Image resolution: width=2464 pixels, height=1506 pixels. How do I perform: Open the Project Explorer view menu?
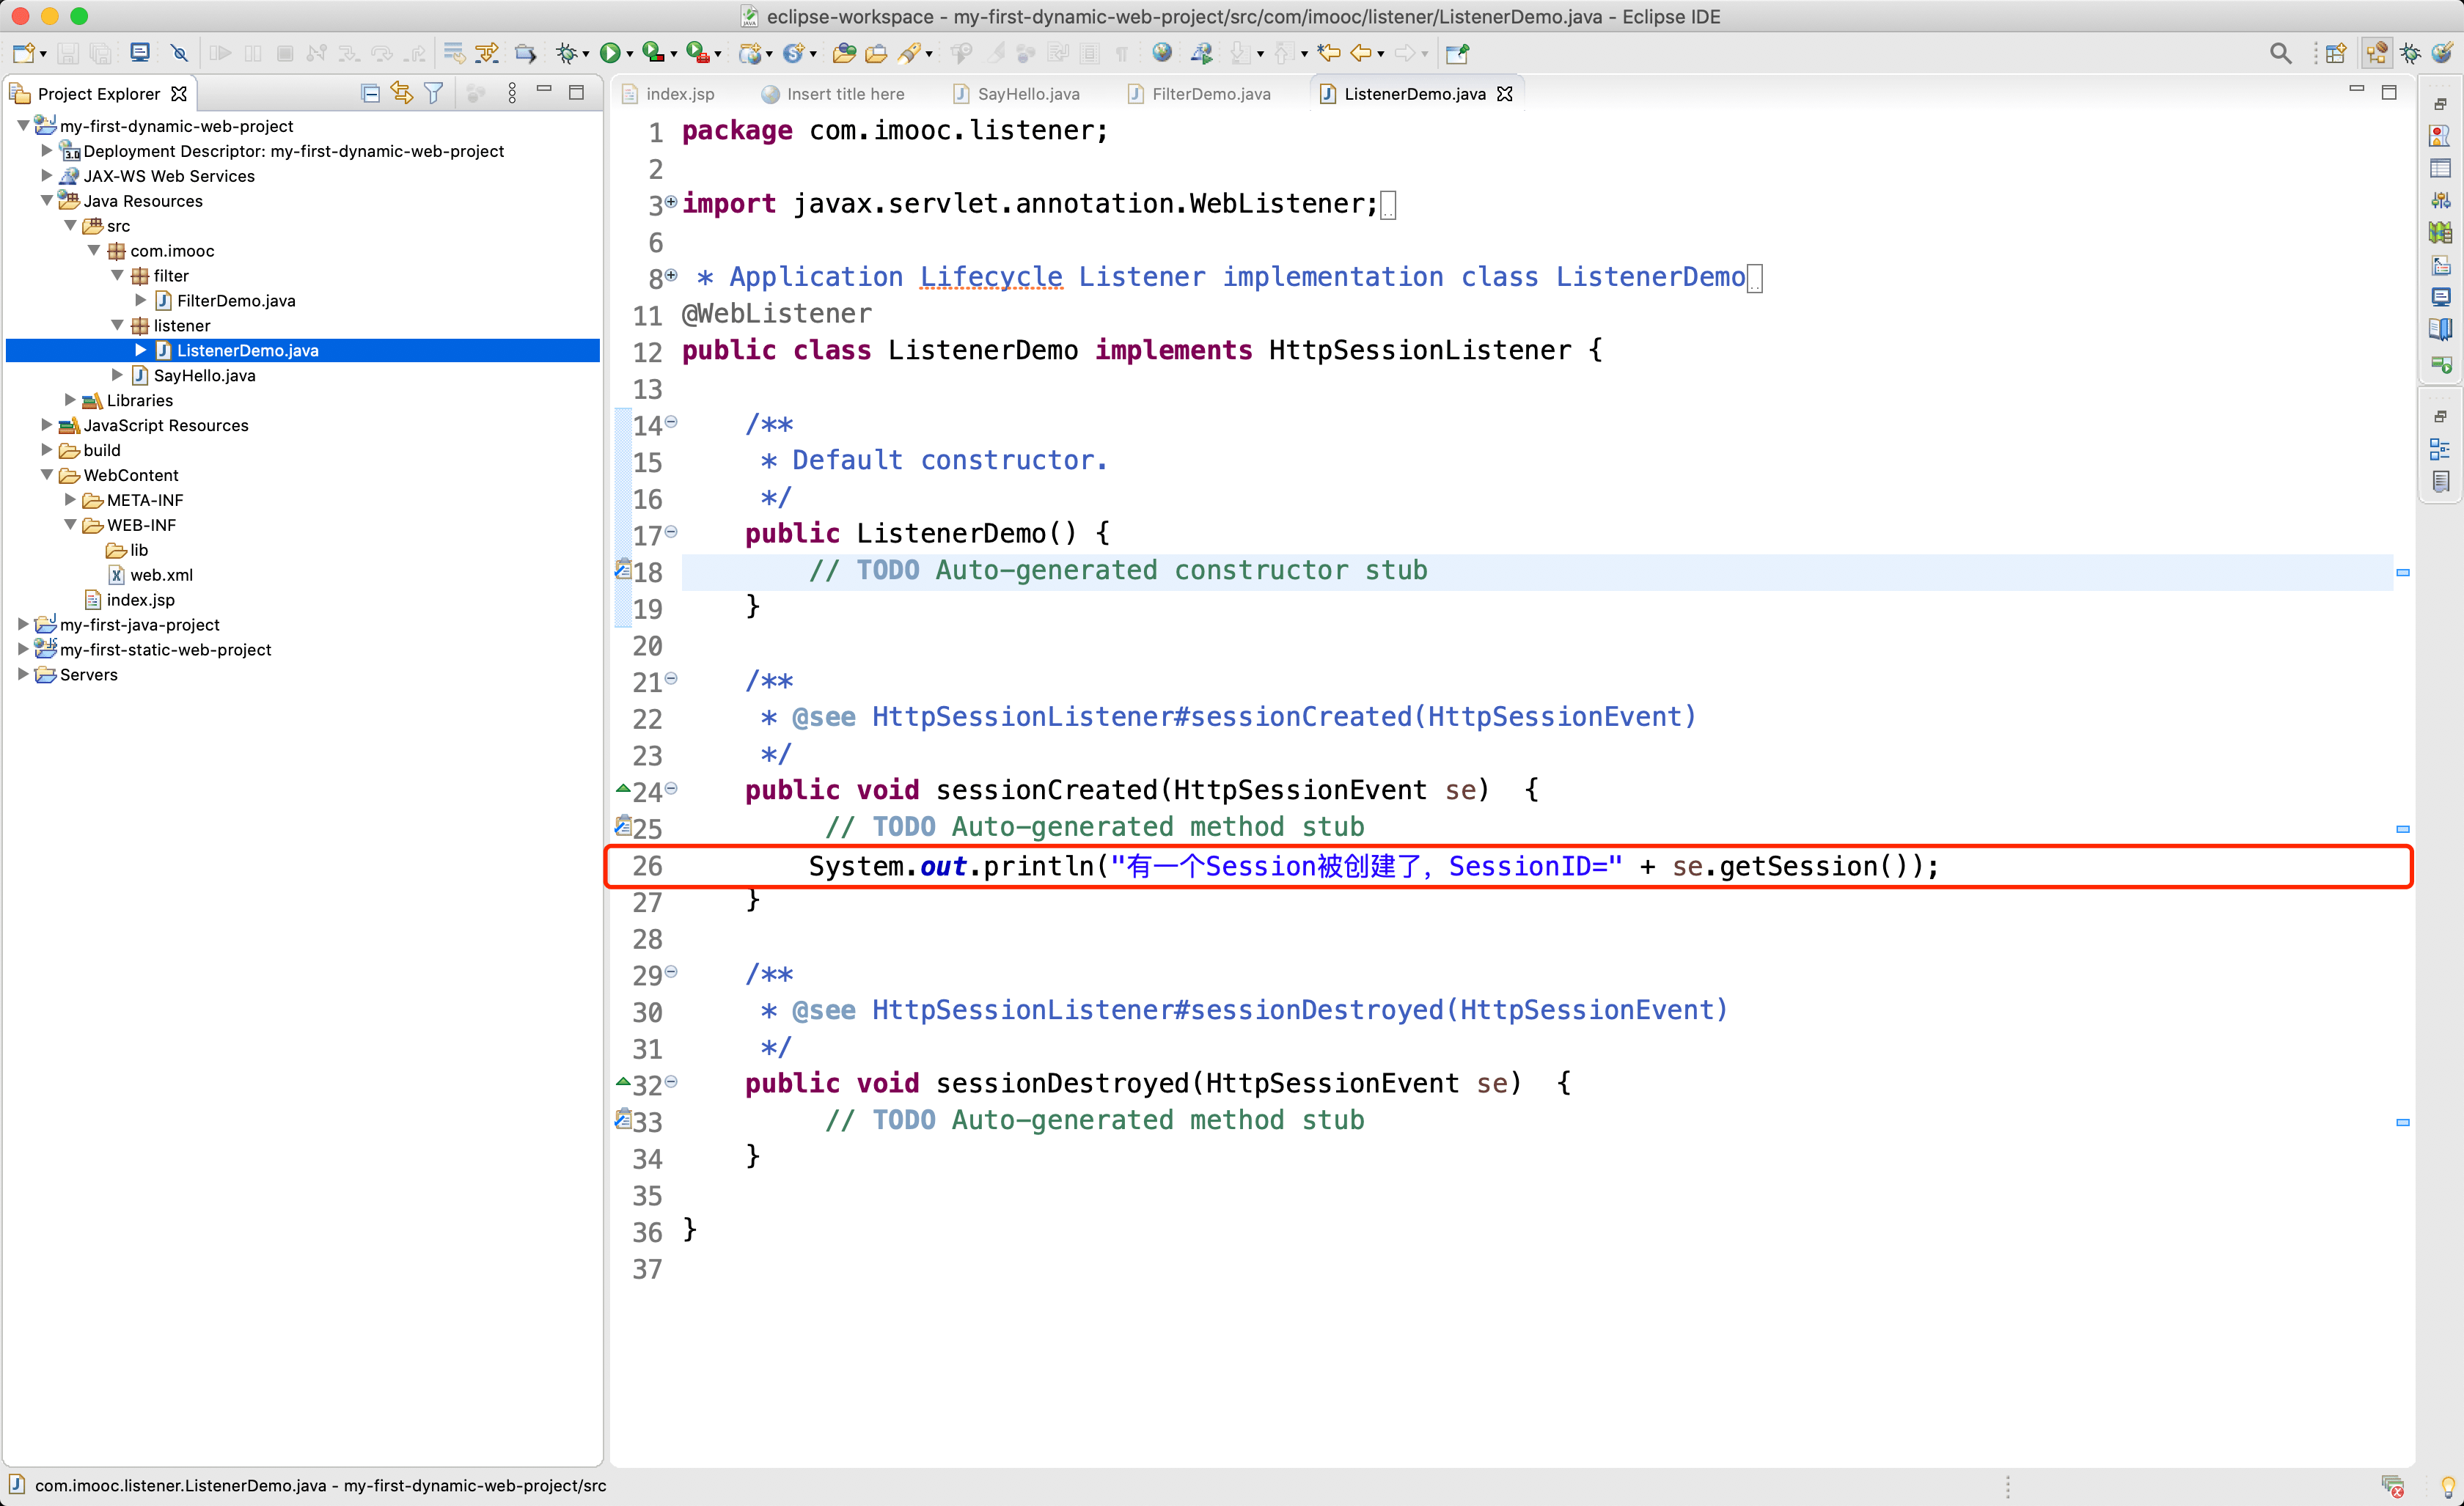pos(512,93)
